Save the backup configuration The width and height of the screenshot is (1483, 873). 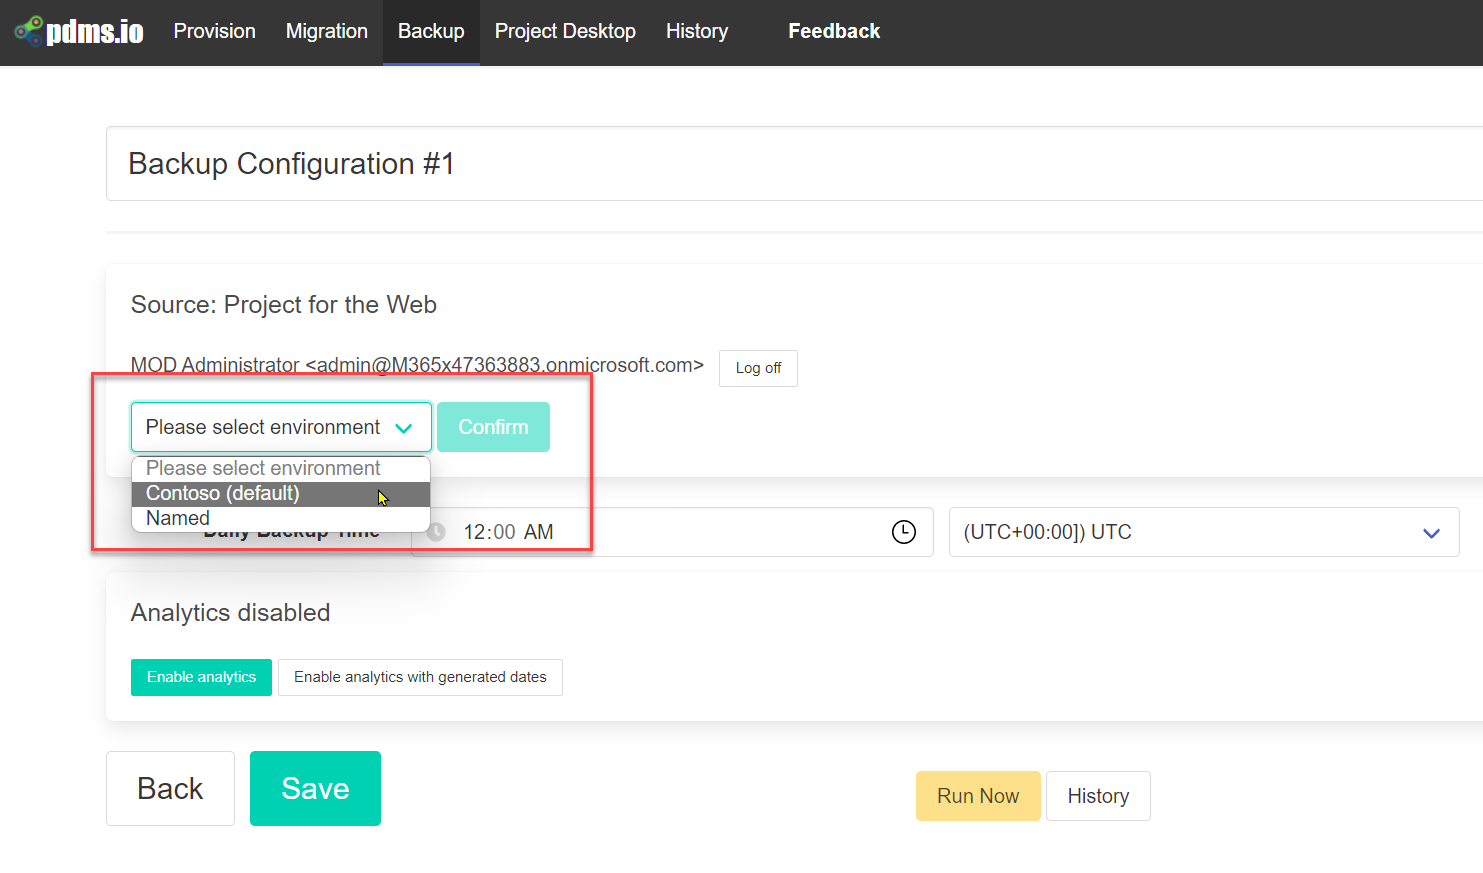tap(315, 788)
